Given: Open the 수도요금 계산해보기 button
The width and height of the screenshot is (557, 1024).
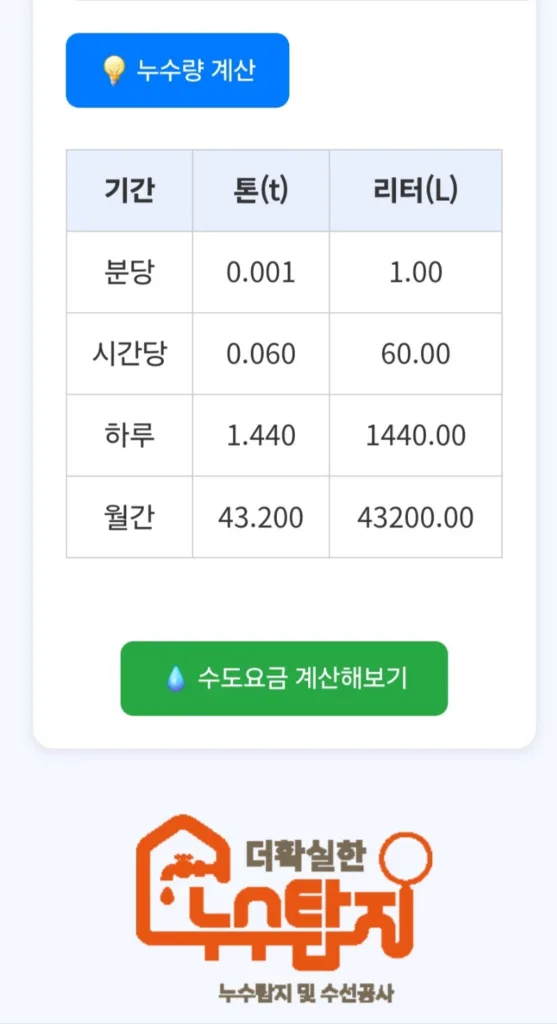Looking at the screenshot, I should coord(284,678).
